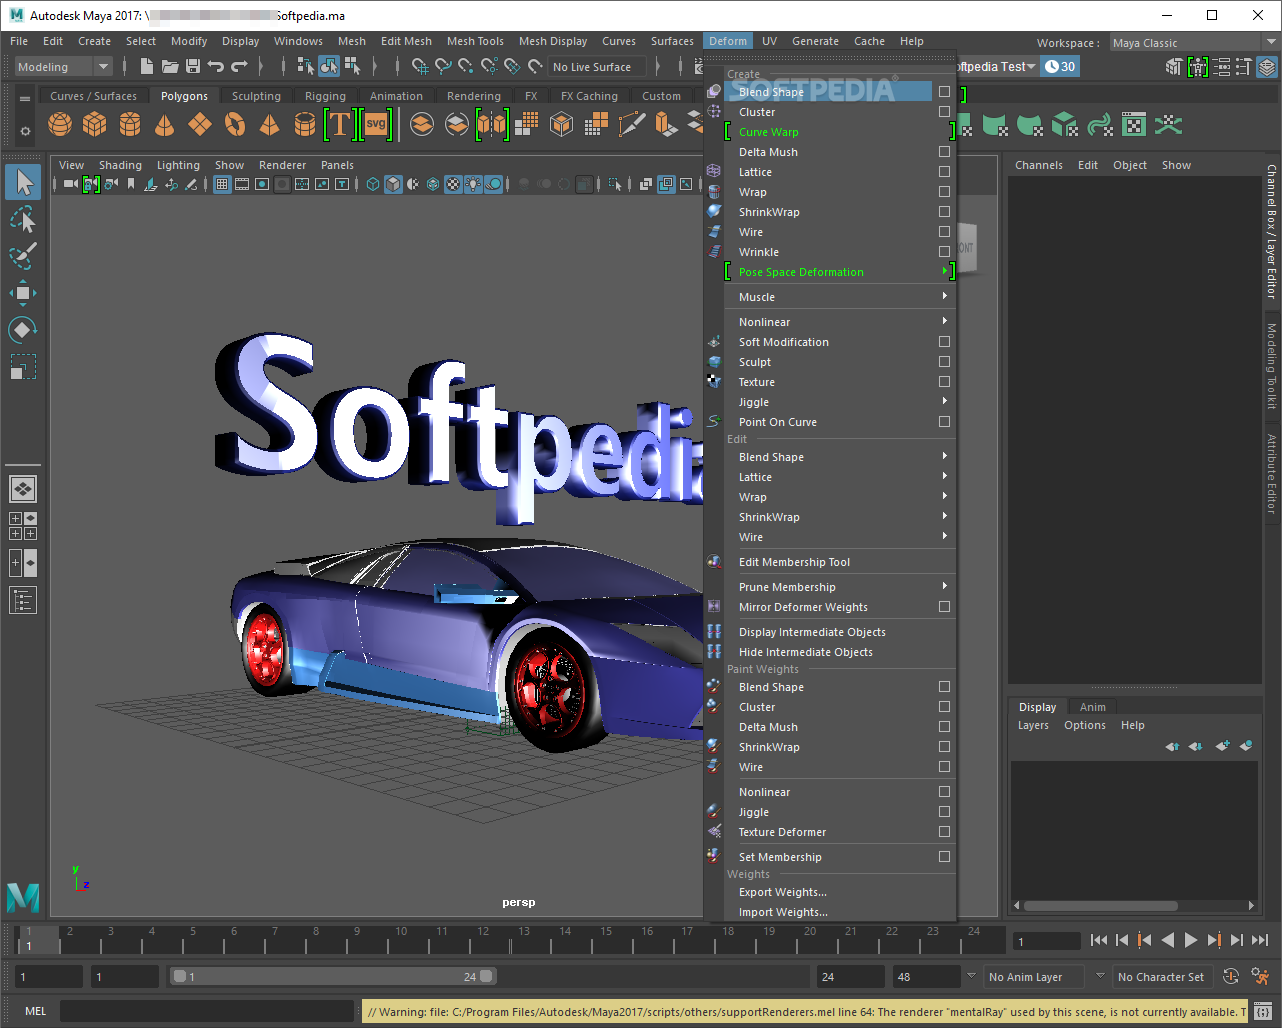Viewport: 1282px width, 1028px height.
Task: Open Blend Shape options box under Create
Action: click(944, 92)
